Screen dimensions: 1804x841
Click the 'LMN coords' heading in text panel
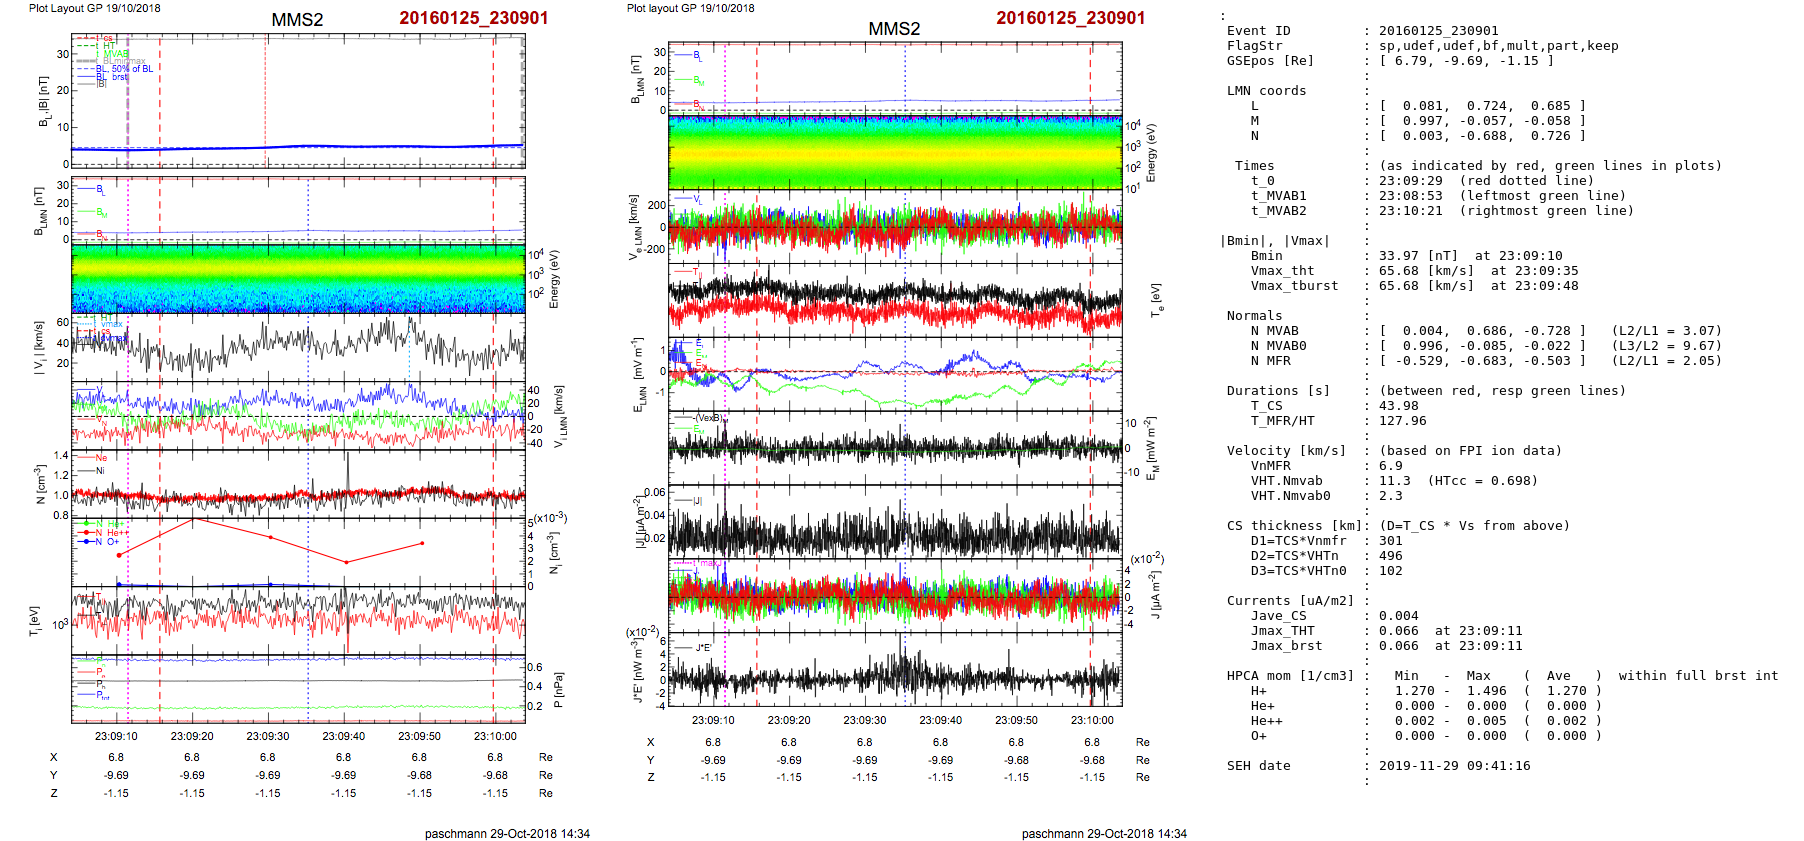coord(1266,91)
